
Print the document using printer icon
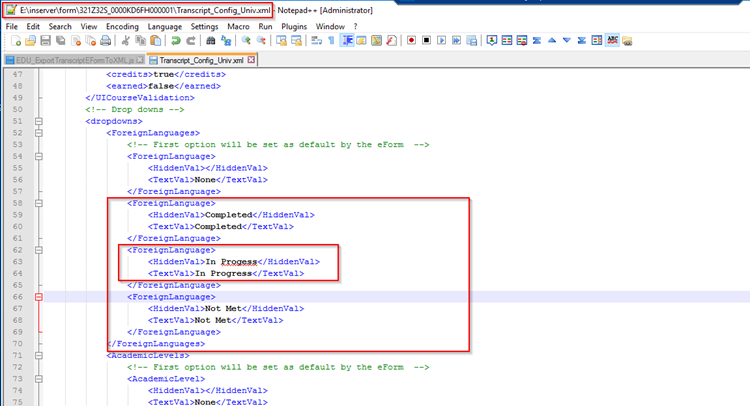point(106,41)
